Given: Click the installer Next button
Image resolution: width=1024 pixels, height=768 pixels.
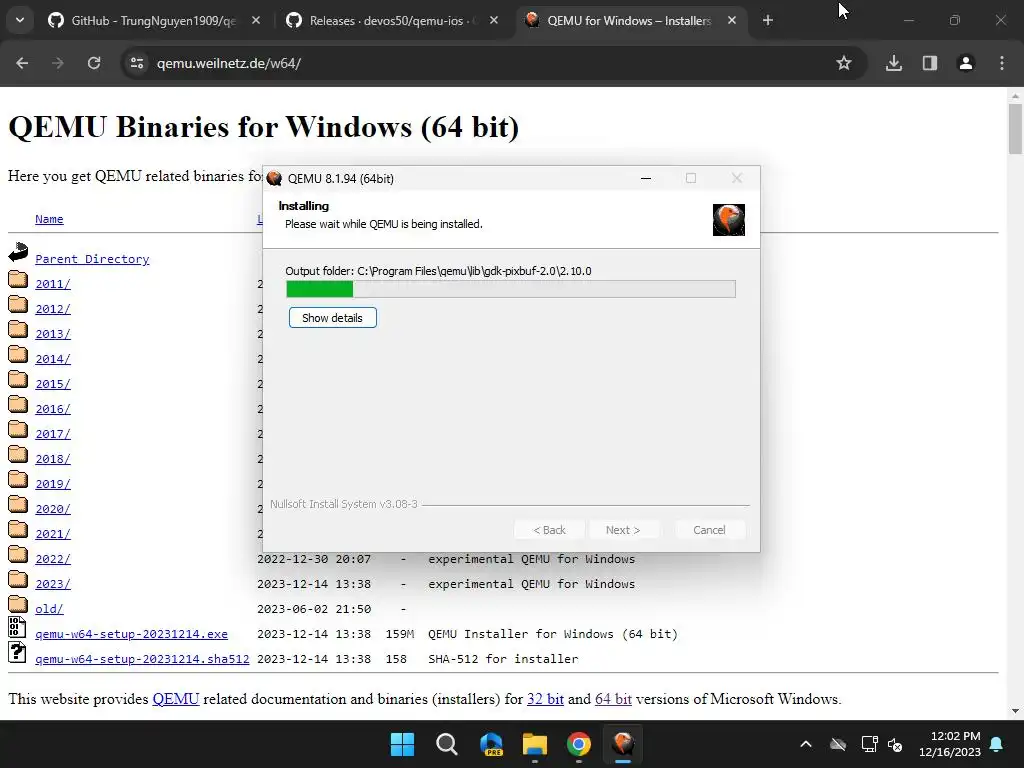Looking at the screenshot, I should pos(623,530).
